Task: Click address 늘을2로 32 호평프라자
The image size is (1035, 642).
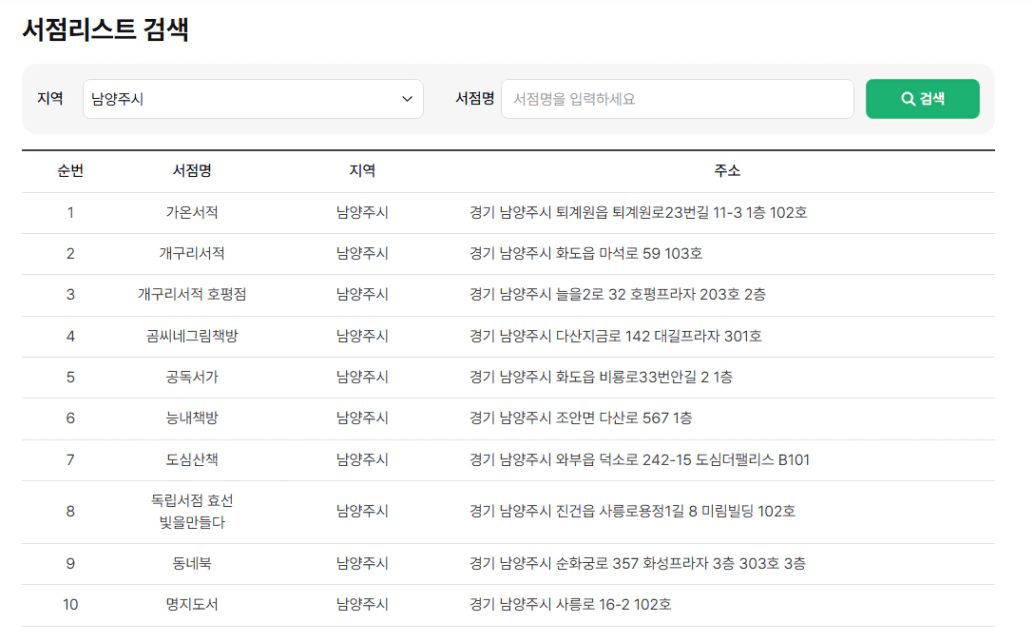Action: click(626, 294)
